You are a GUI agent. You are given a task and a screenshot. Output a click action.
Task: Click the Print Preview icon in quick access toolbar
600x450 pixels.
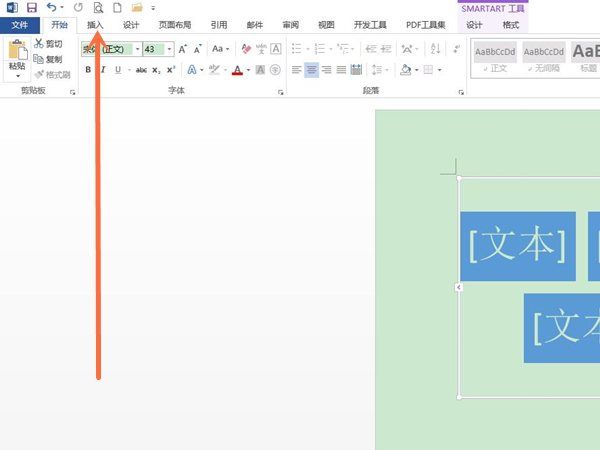pos(98,7)
